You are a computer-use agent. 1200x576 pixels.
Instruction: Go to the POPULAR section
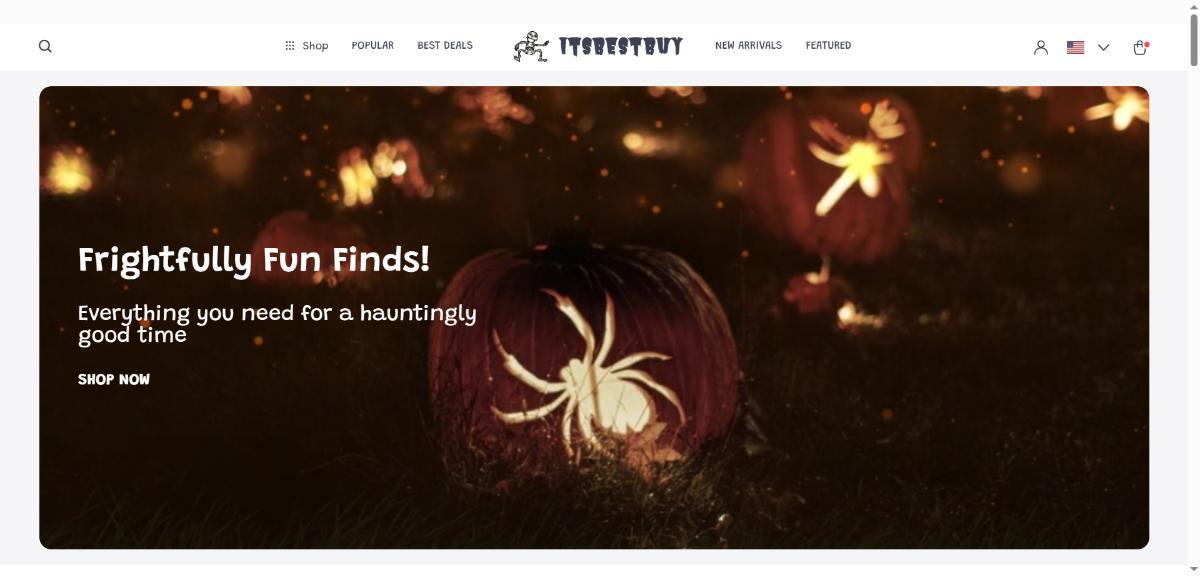(373, 46)
